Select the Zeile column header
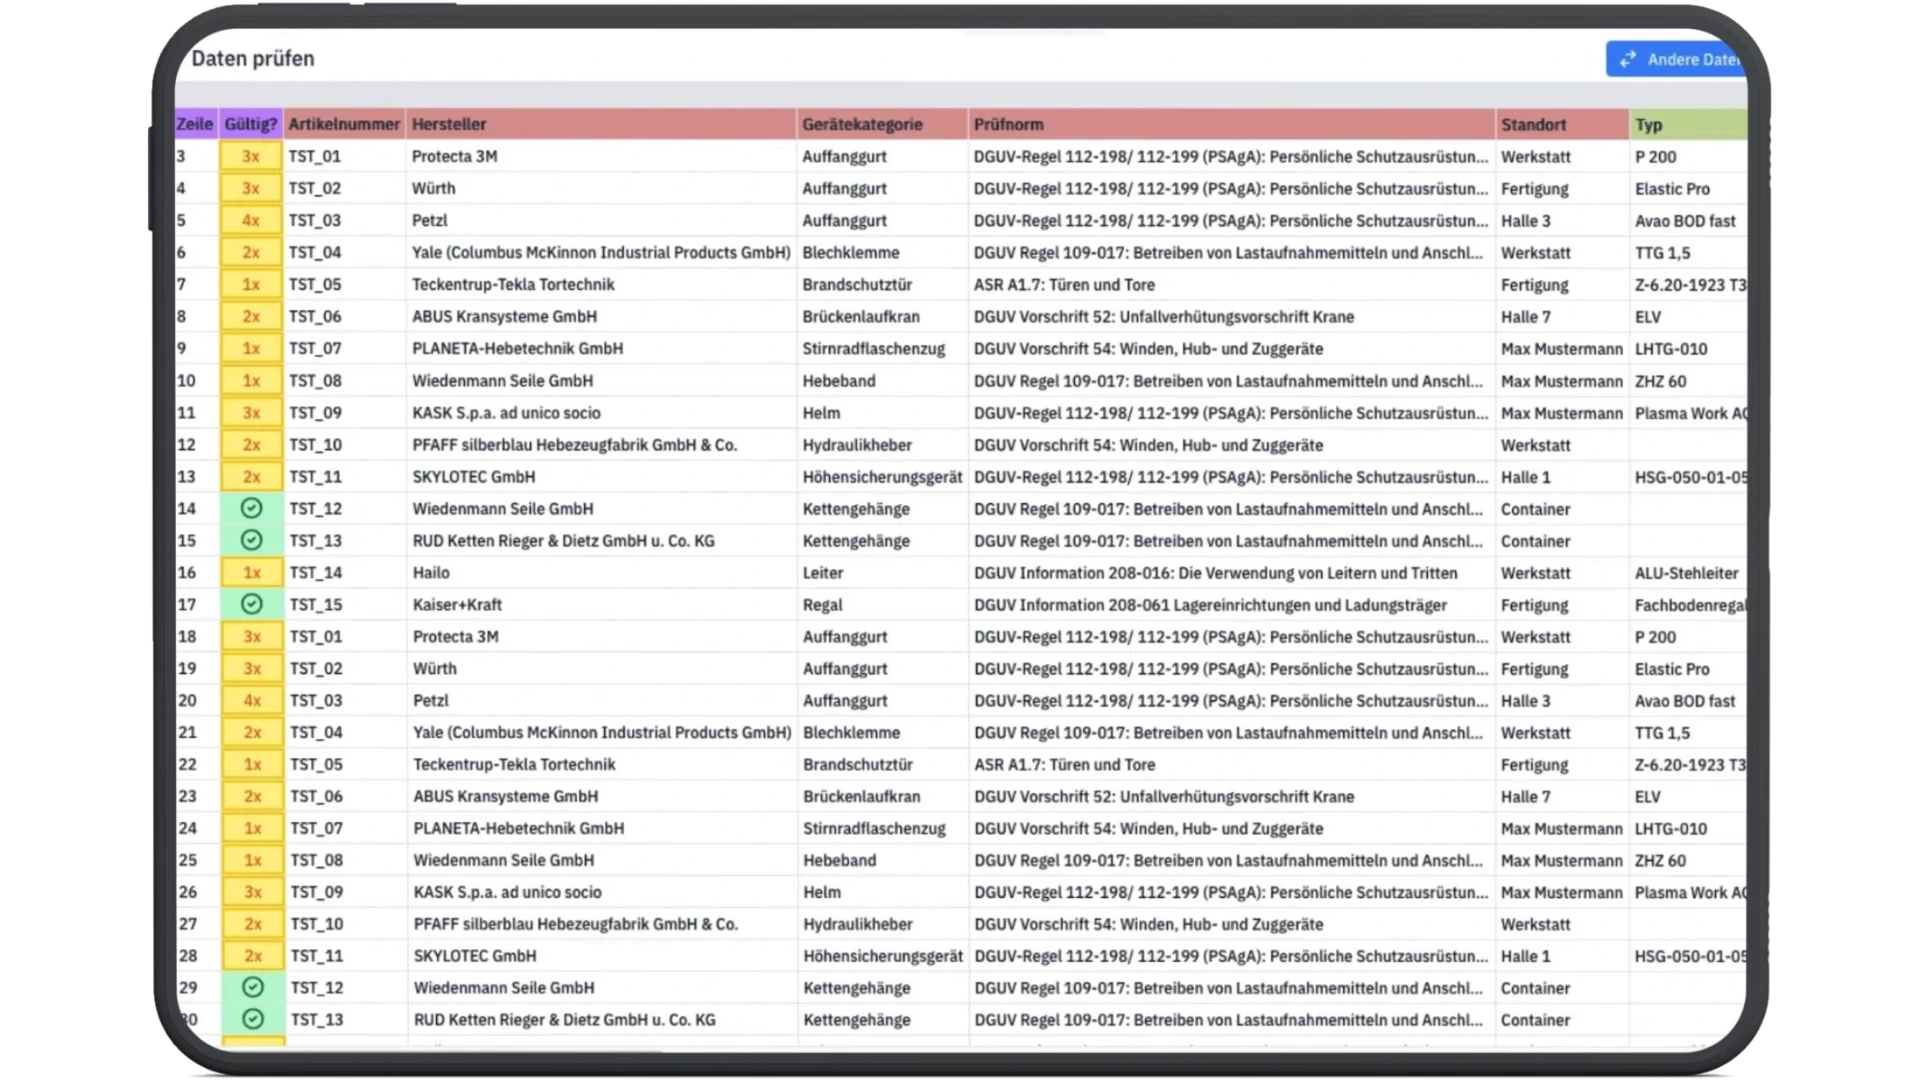The height and width of the screenshot is (1080, 1920). [195, 124]
